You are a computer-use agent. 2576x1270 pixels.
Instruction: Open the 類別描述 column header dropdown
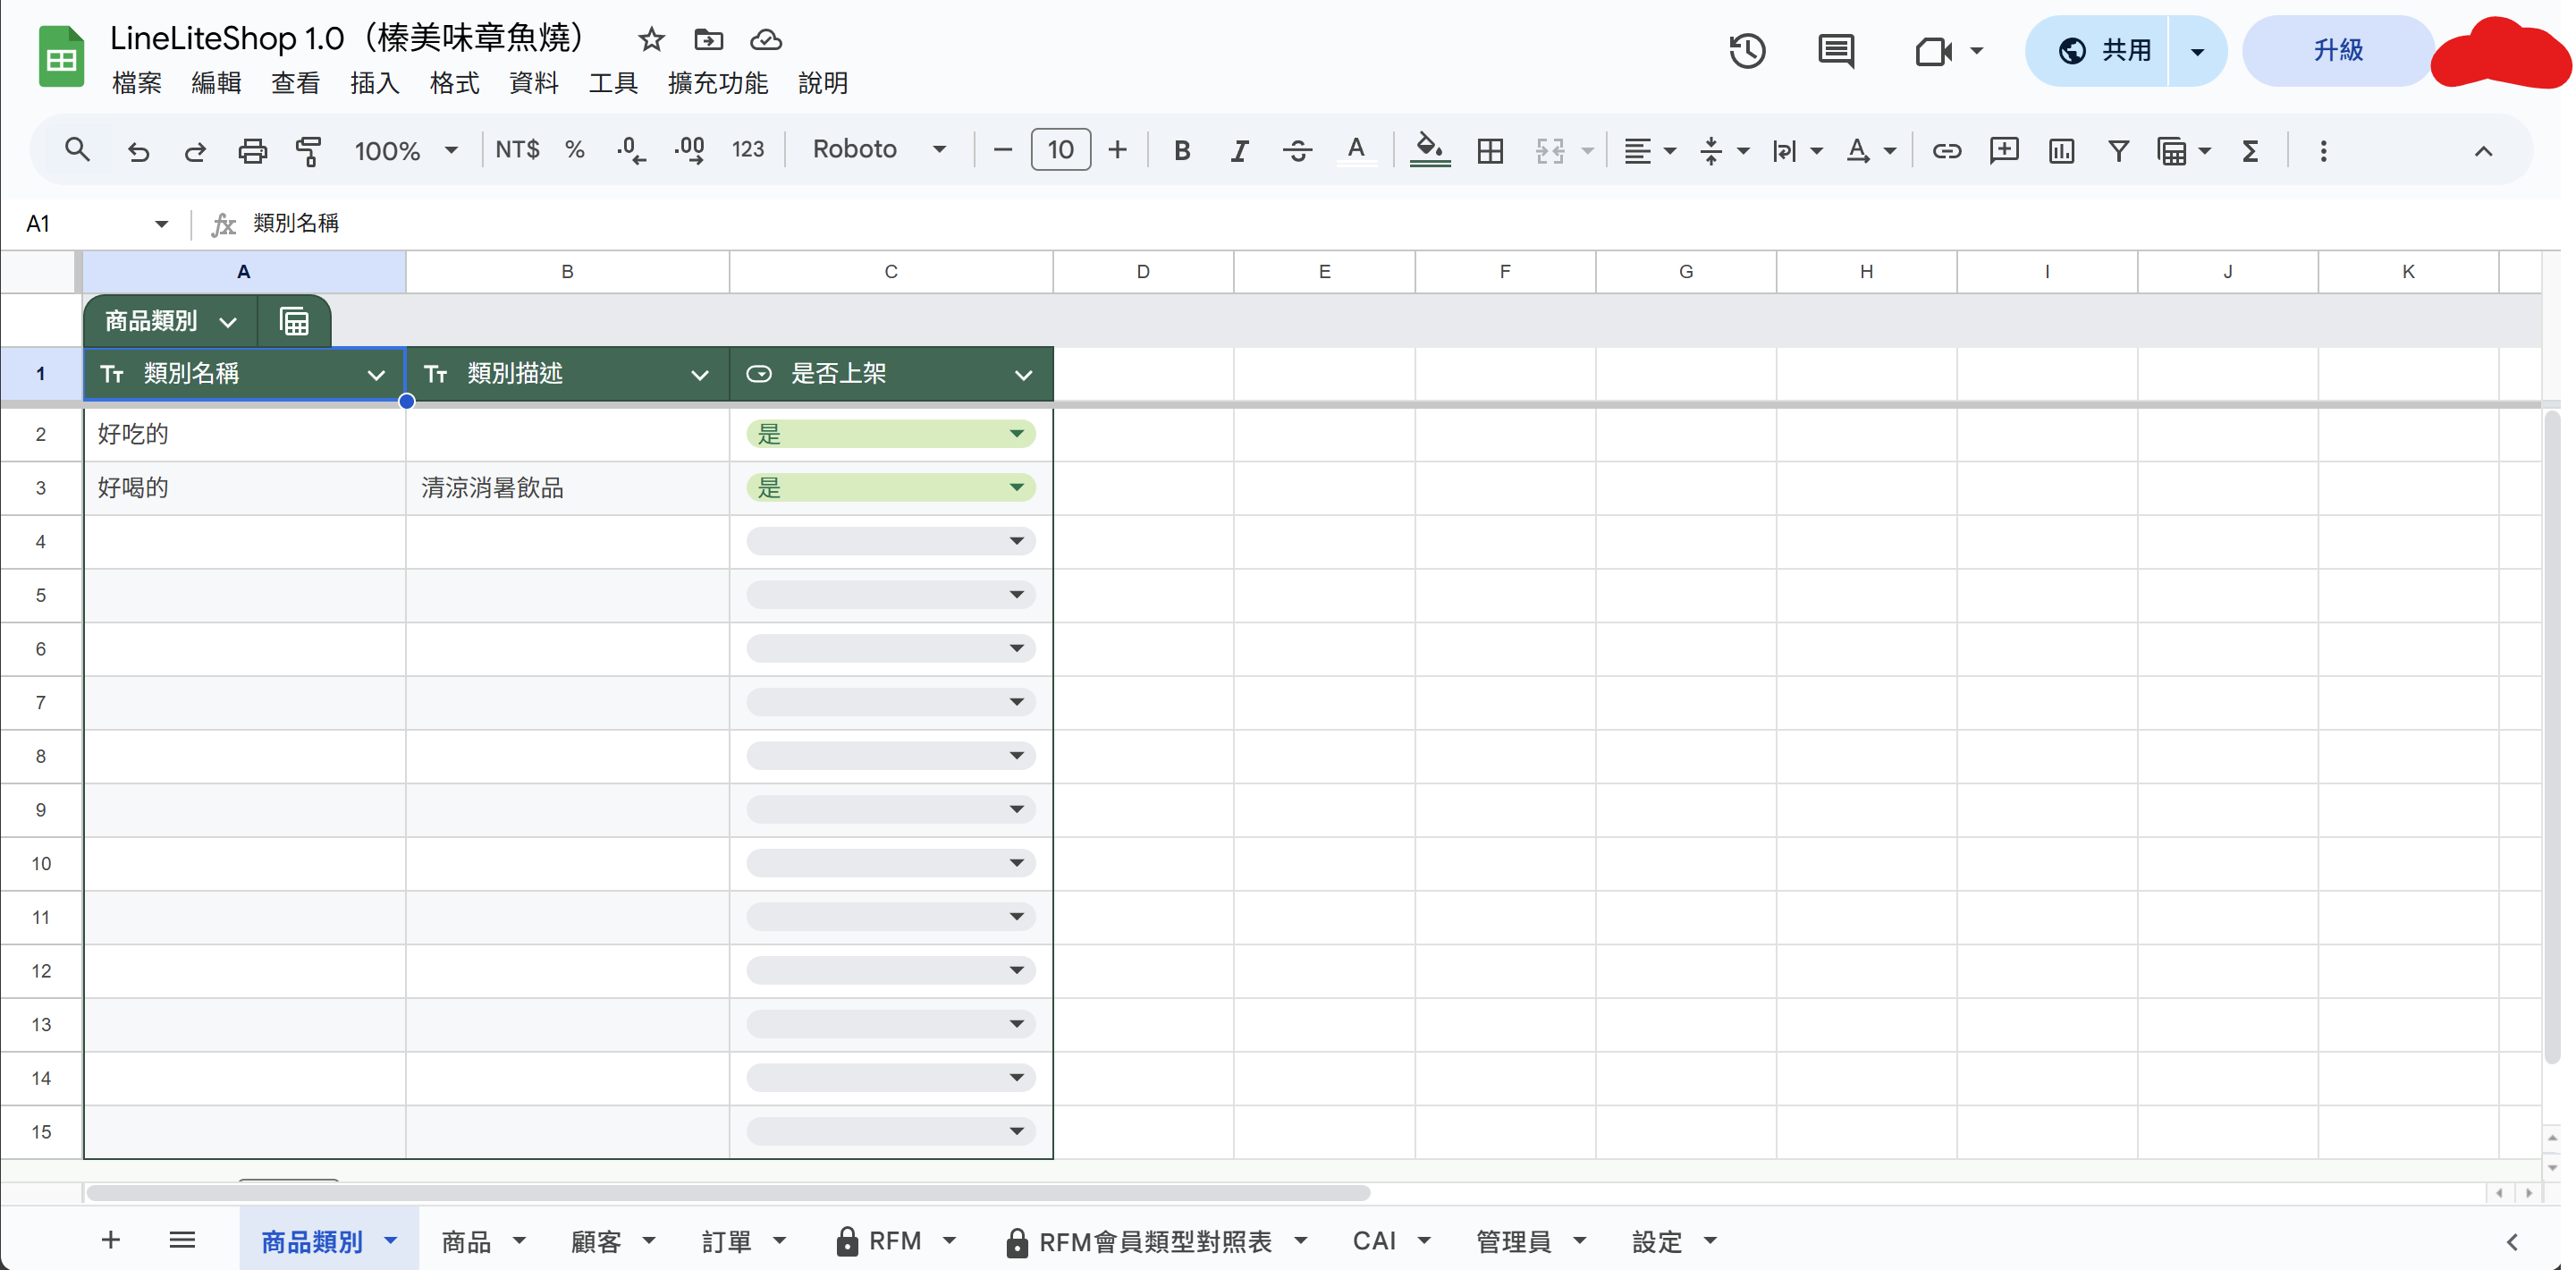[x=700, y=375]
